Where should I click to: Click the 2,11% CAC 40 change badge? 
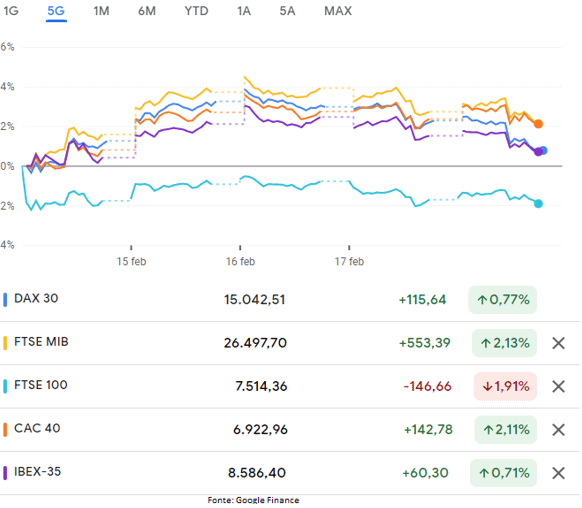click(506, 430)
